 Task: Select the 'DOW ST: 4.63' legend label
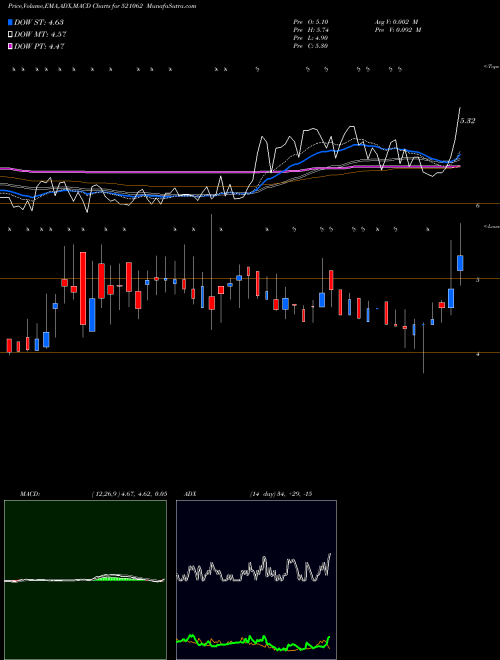(x=39, y=22)
